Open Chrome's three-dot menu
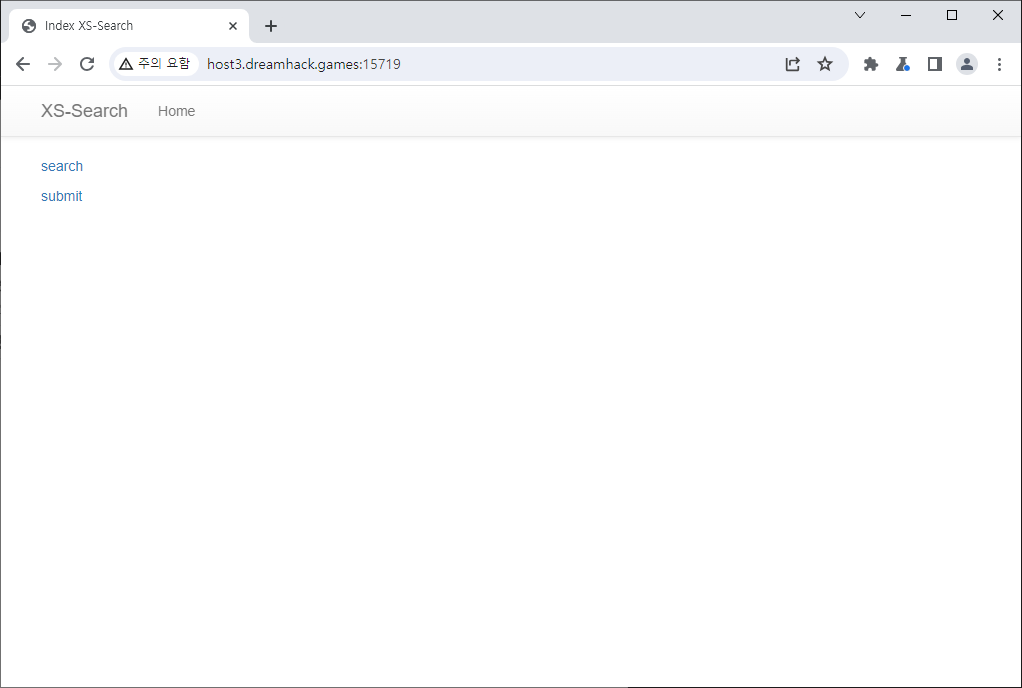This screenshot has width=1022, height=688. [x=999, y=64]
